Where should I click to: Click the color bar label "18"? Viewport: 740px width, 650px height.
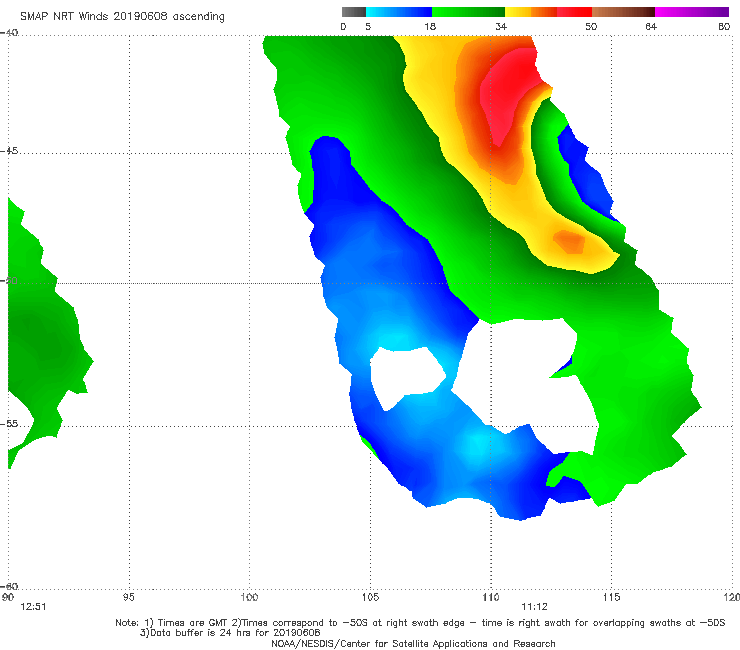[430, 26]
